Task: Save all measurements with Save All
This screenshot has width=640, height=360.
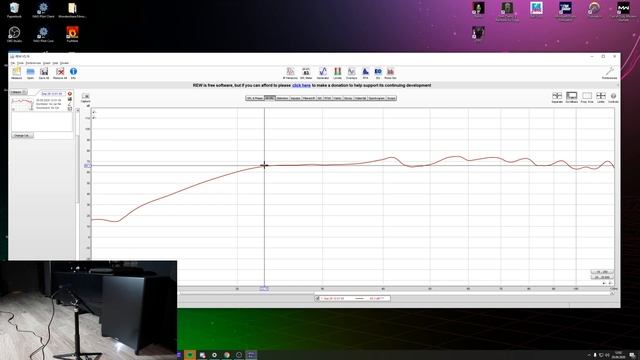Action: point(44,73)
